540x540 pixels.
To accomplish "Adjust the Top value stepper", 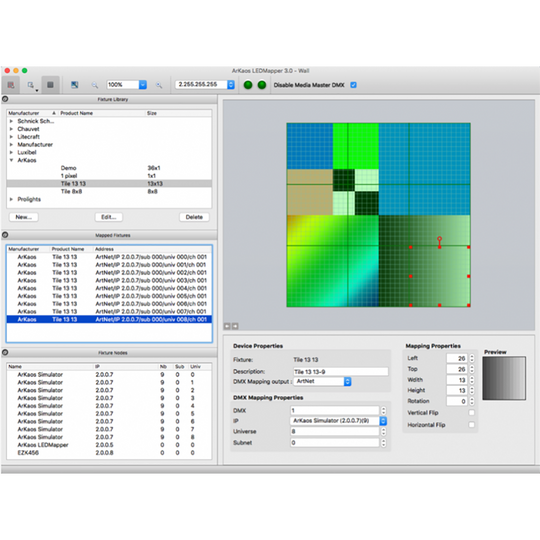I will (471, 369).
